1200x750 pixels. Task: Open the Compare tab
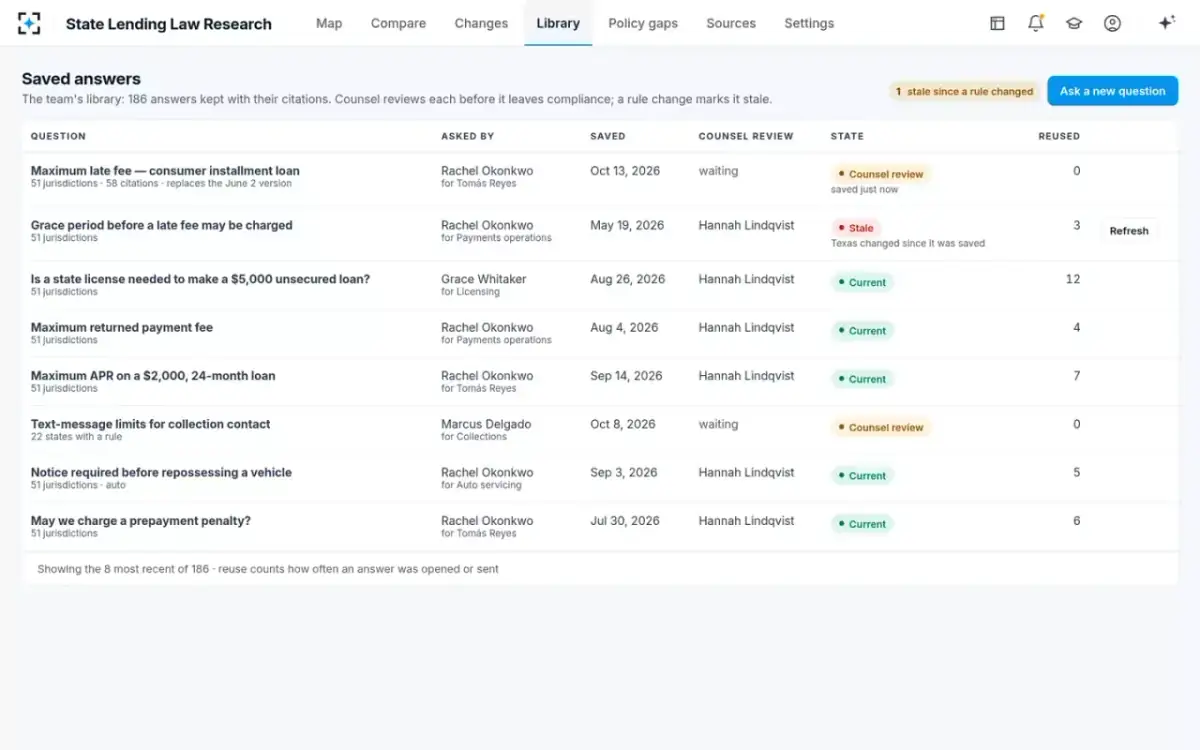[x=398, y=23]
